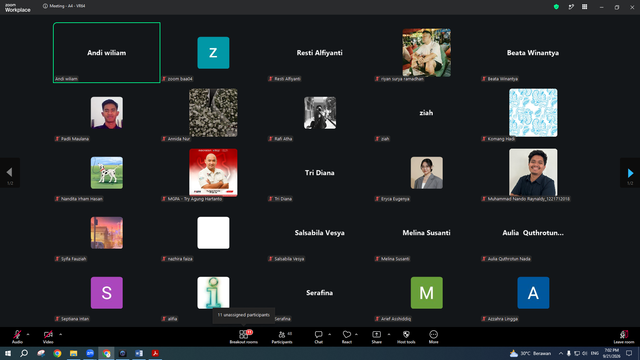
Task: Expand share options arrow beside Share
Action: [389, 334]
